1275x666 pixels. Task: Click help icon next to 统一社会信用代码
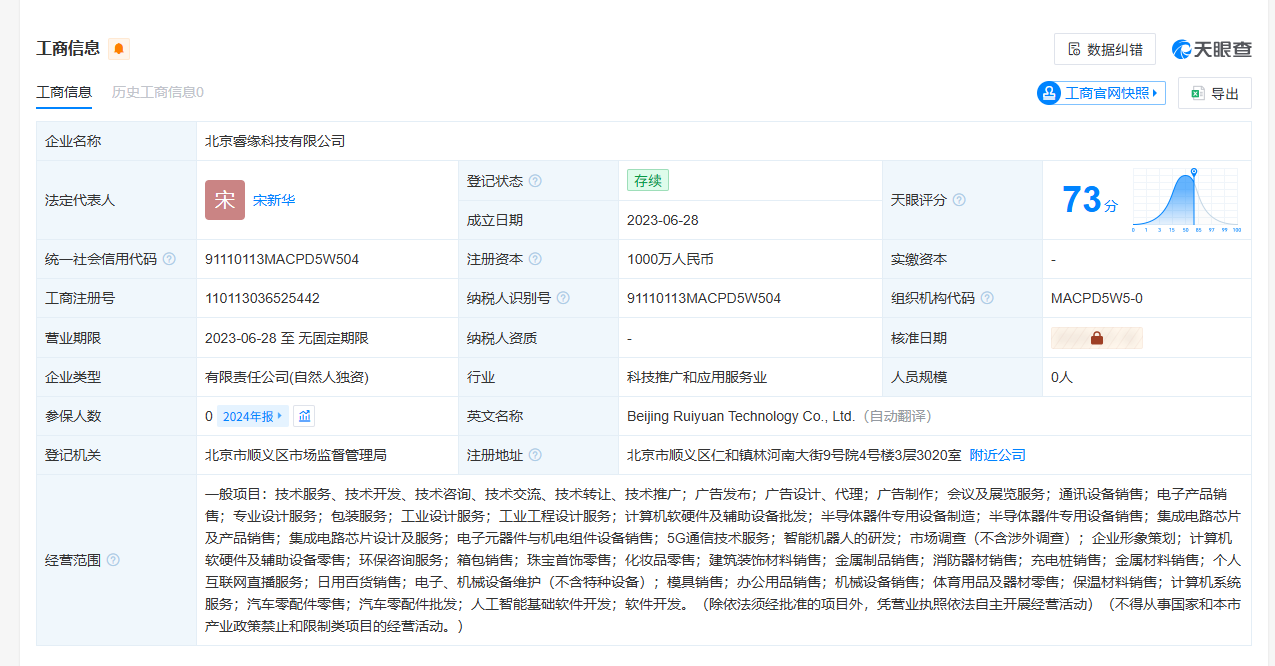coord(169,259)
